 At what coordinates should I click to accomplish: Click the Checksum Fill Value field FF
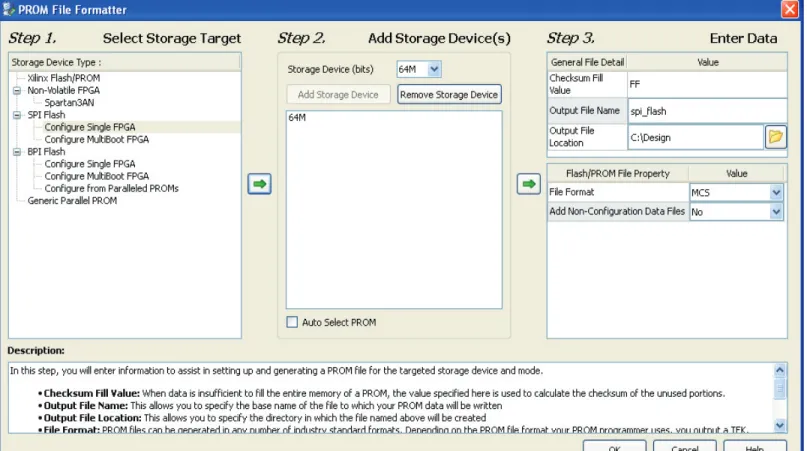tap(707, 84)
